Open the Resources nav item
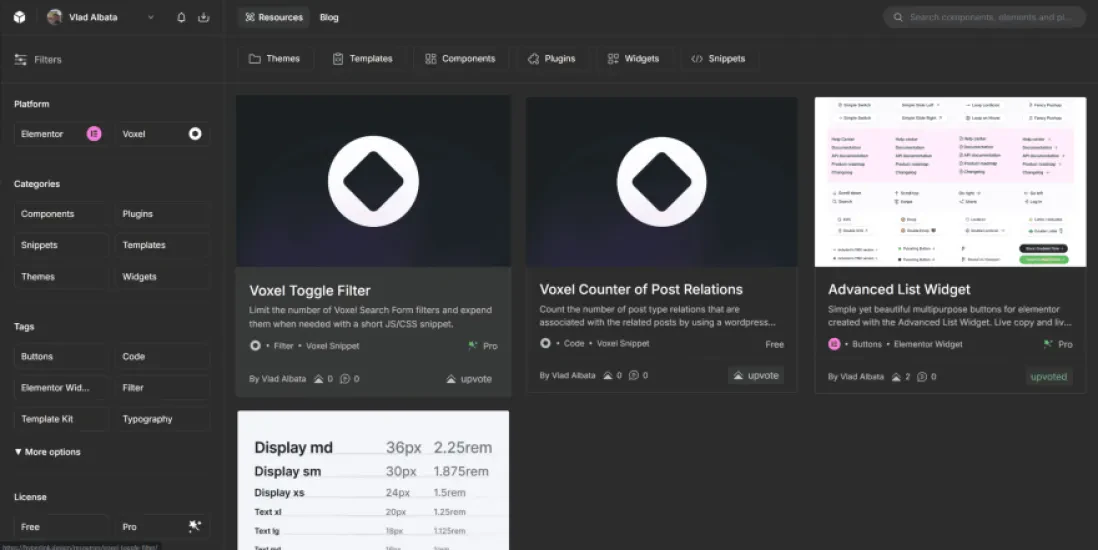Viewport: 1098px width, 550px height. (274, 18)
